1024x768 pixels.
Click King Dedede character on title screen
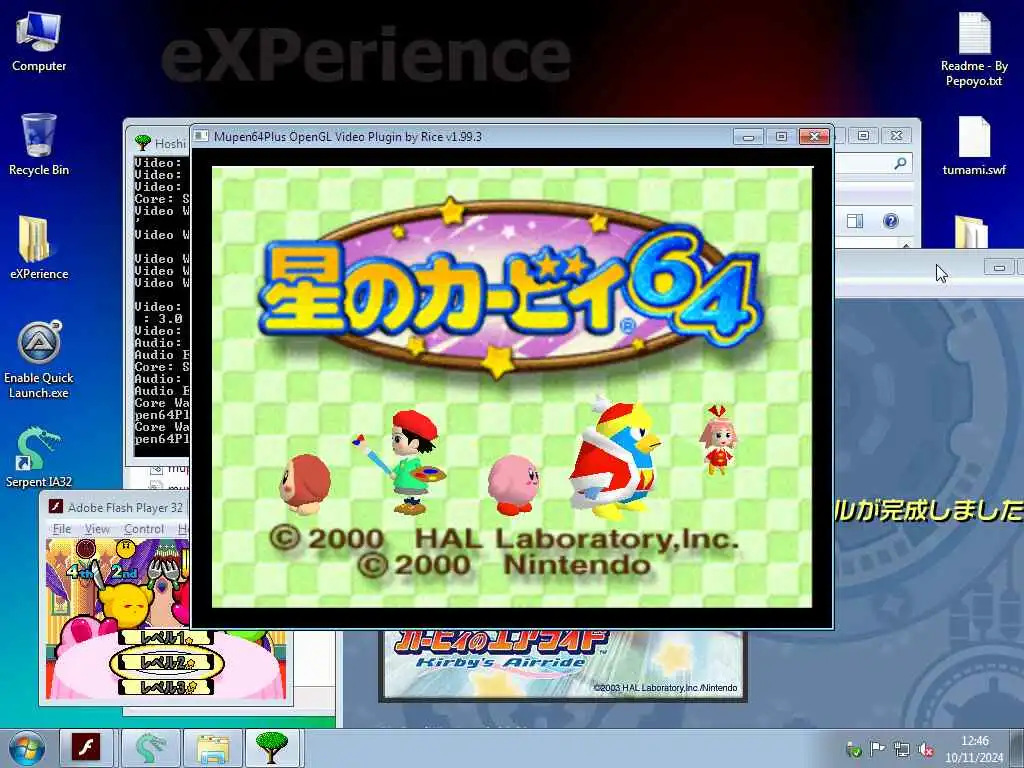click(614, 460)
